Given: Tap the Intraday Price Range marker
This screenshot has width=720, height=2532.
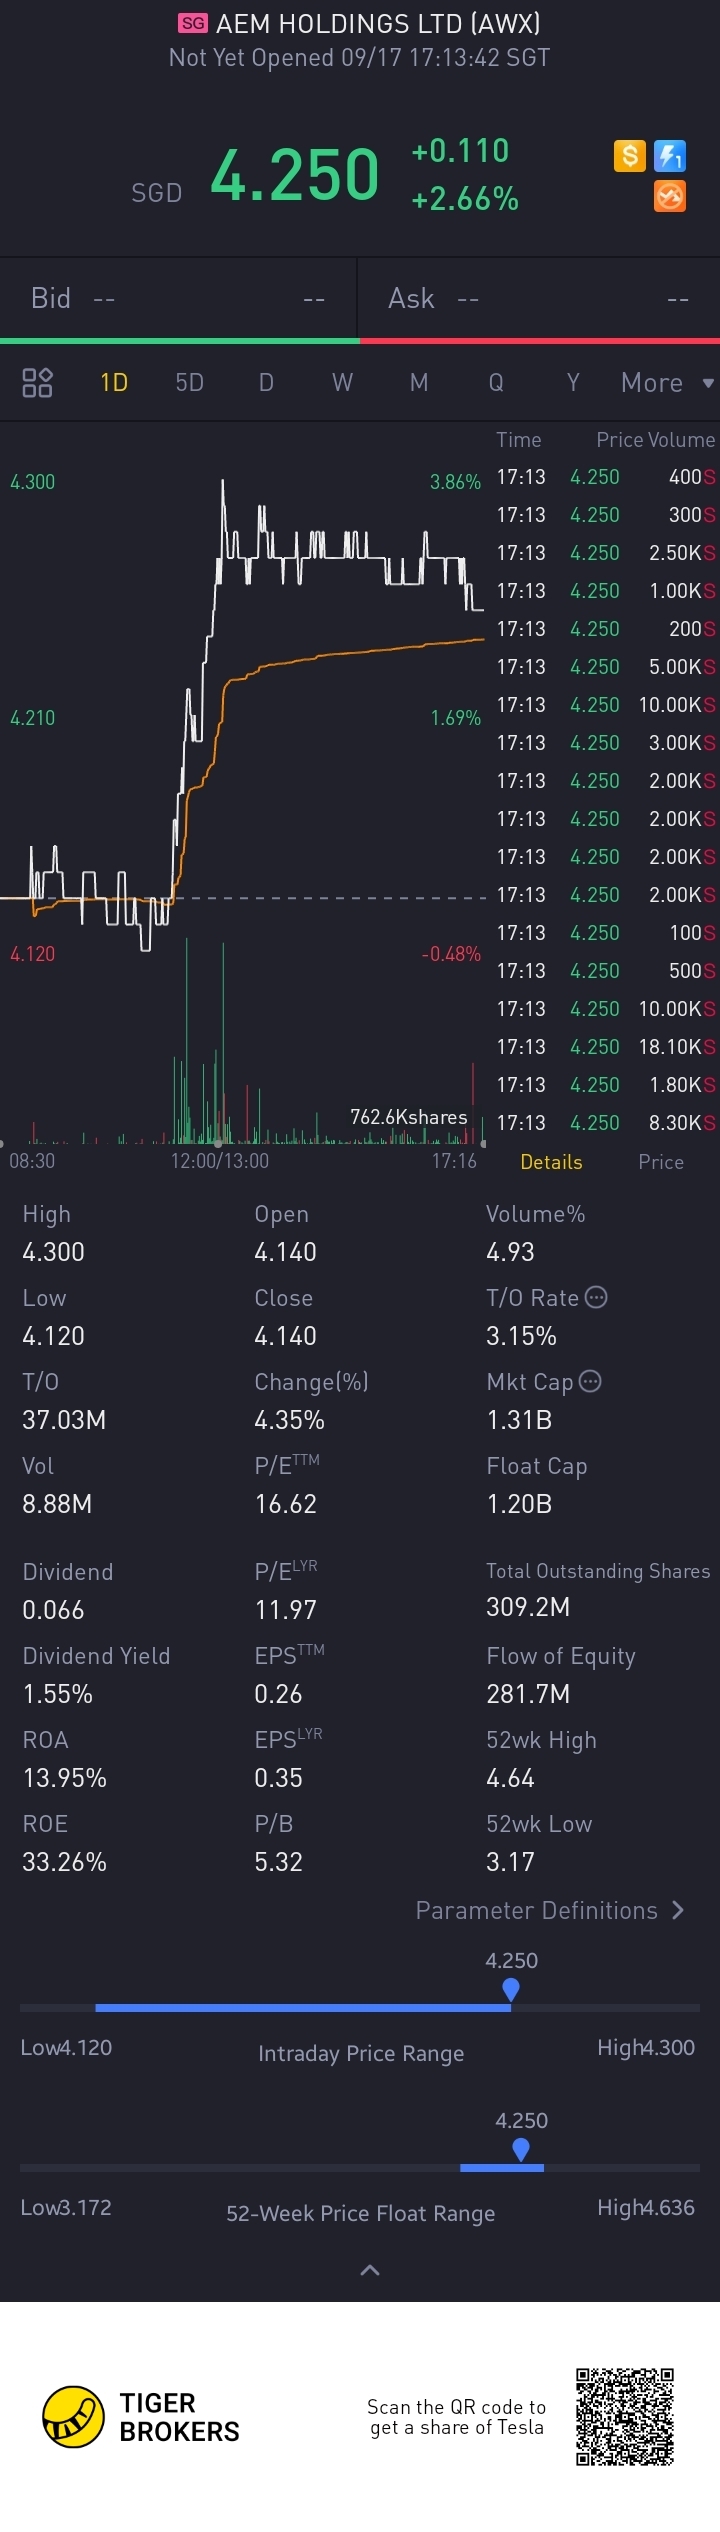Looking at the screenshot, I should pos(511,1989).
